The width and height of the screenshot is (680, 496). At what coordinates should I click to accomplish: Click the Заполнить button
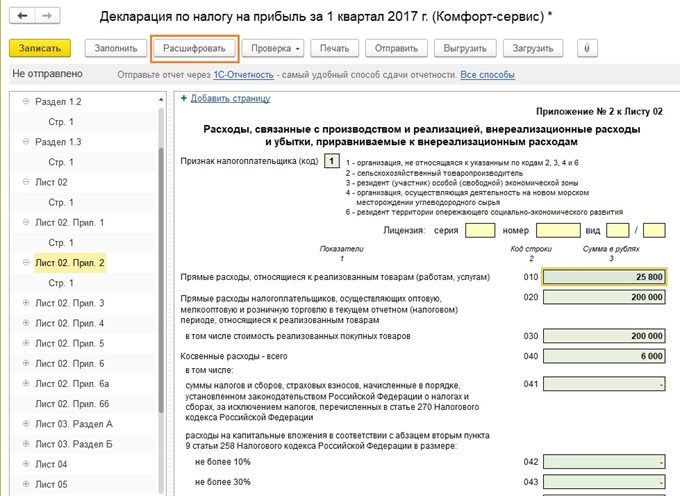click(x=116, y=48)
